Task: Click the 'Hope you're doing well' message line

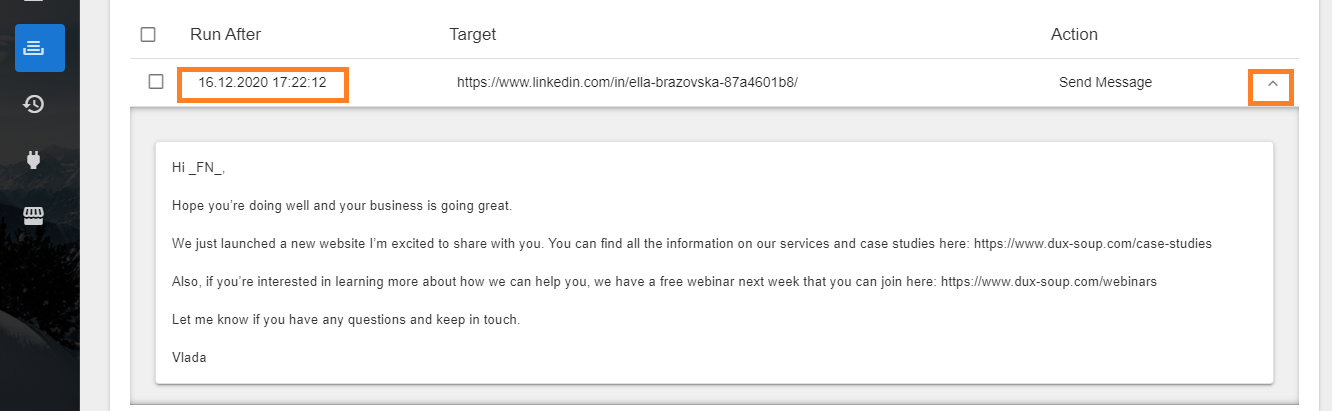Action: 342,206
